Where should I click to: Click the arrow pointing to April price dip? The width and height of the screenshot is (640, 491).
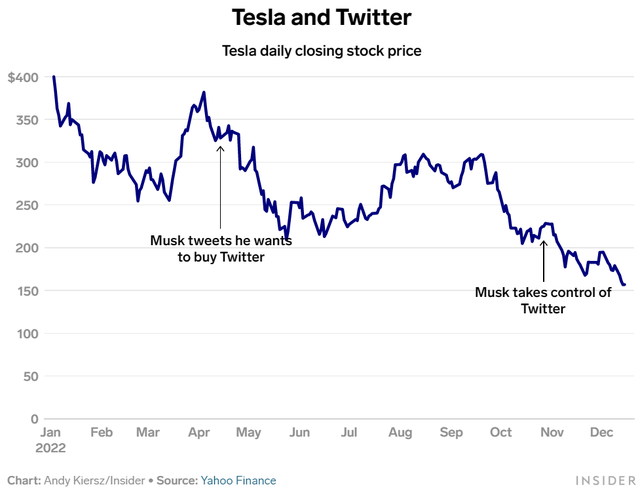click(x=220, y=187)
